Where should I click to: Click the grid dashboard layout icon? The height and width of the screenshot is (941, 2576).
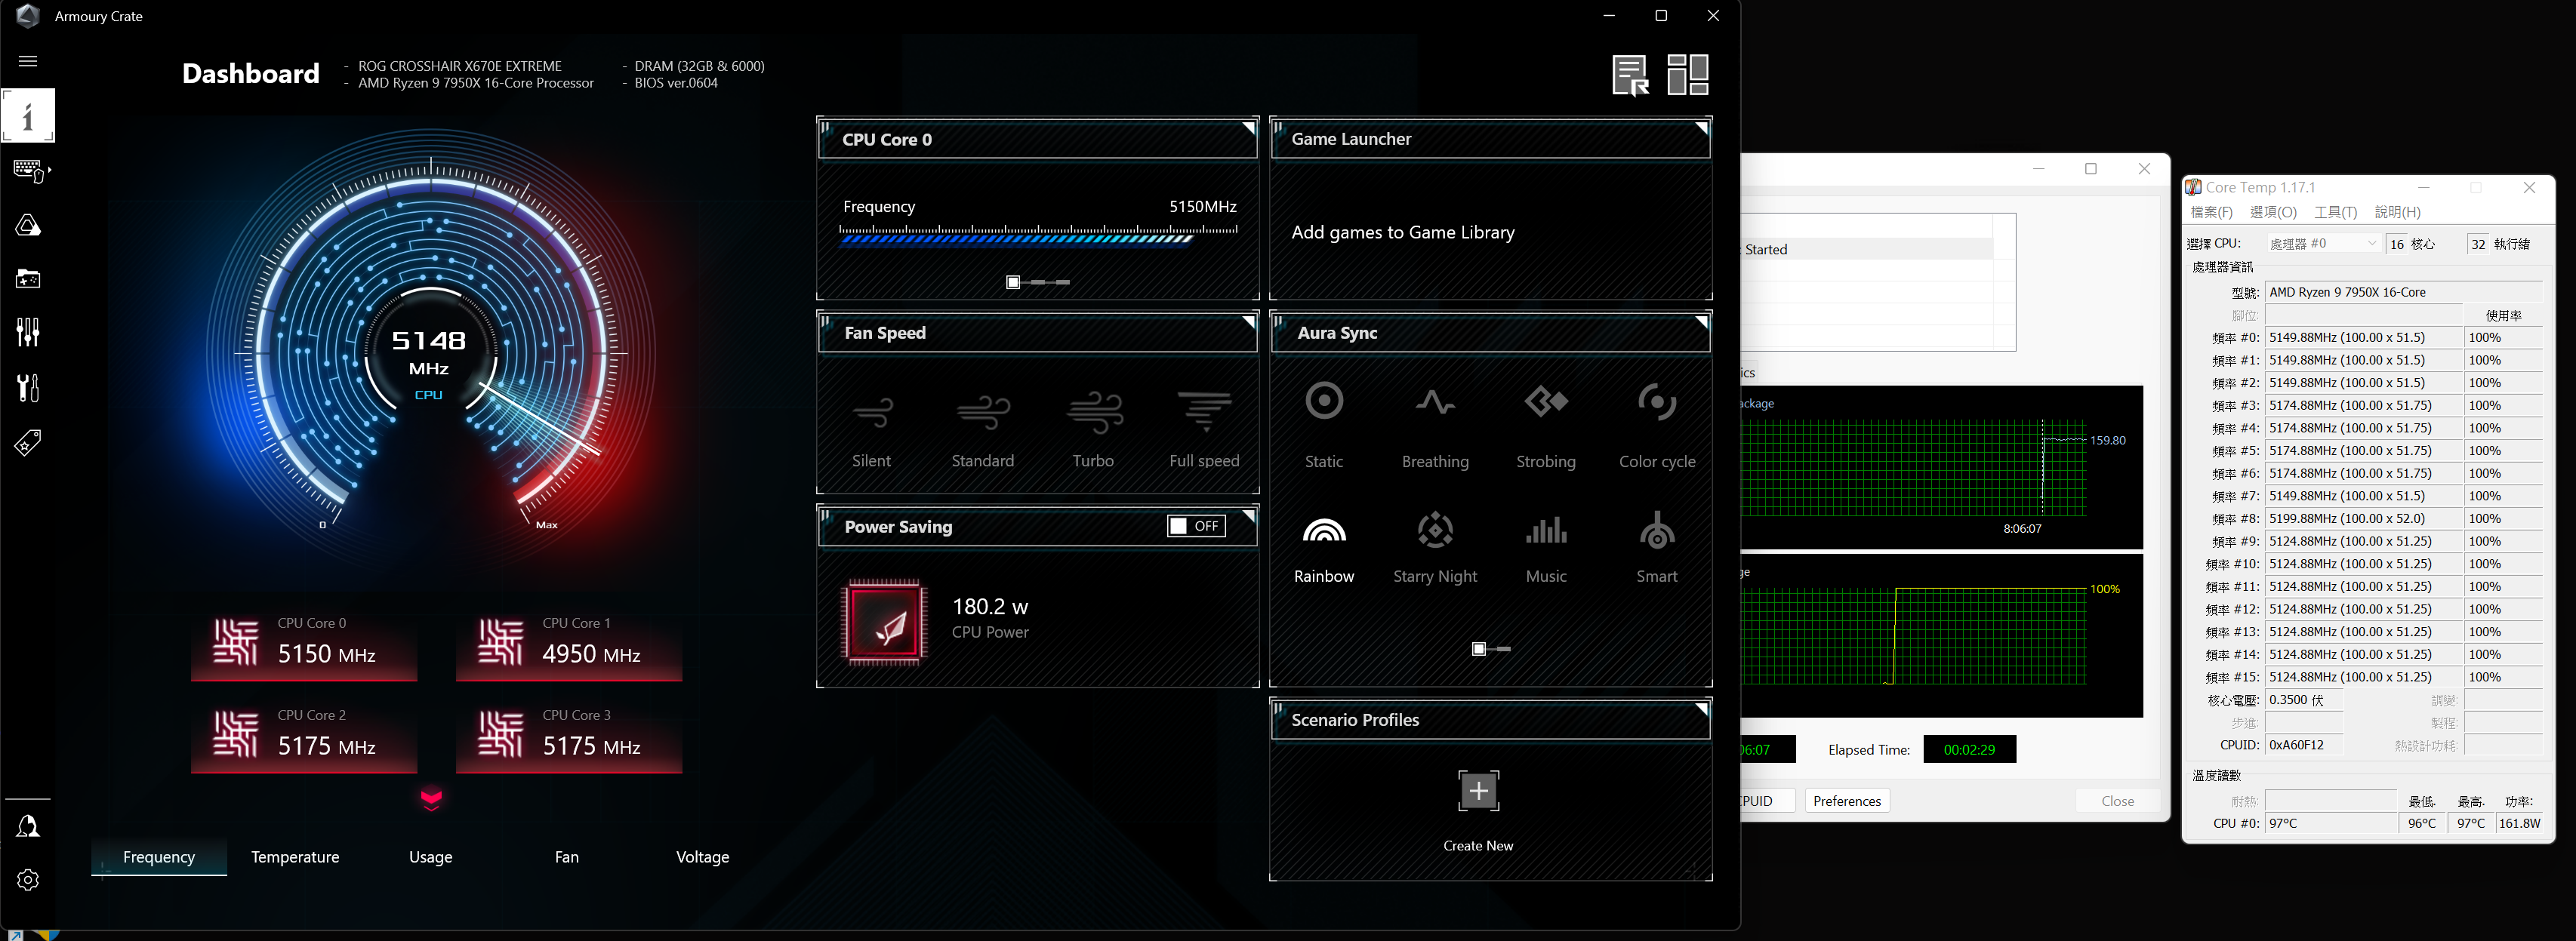coord(1688,75)
